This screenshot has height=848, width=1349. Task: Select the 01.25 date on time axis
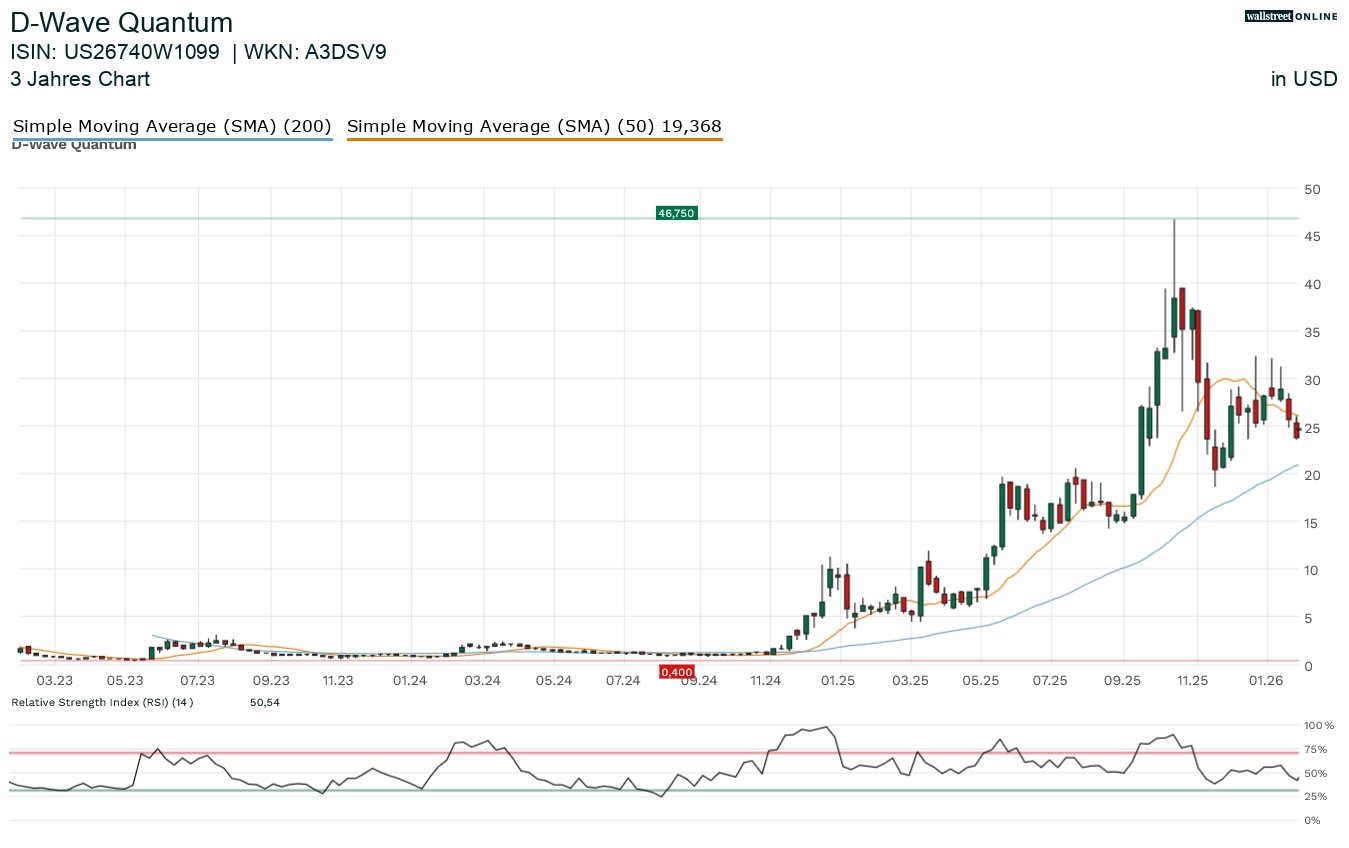coord(838,681)
